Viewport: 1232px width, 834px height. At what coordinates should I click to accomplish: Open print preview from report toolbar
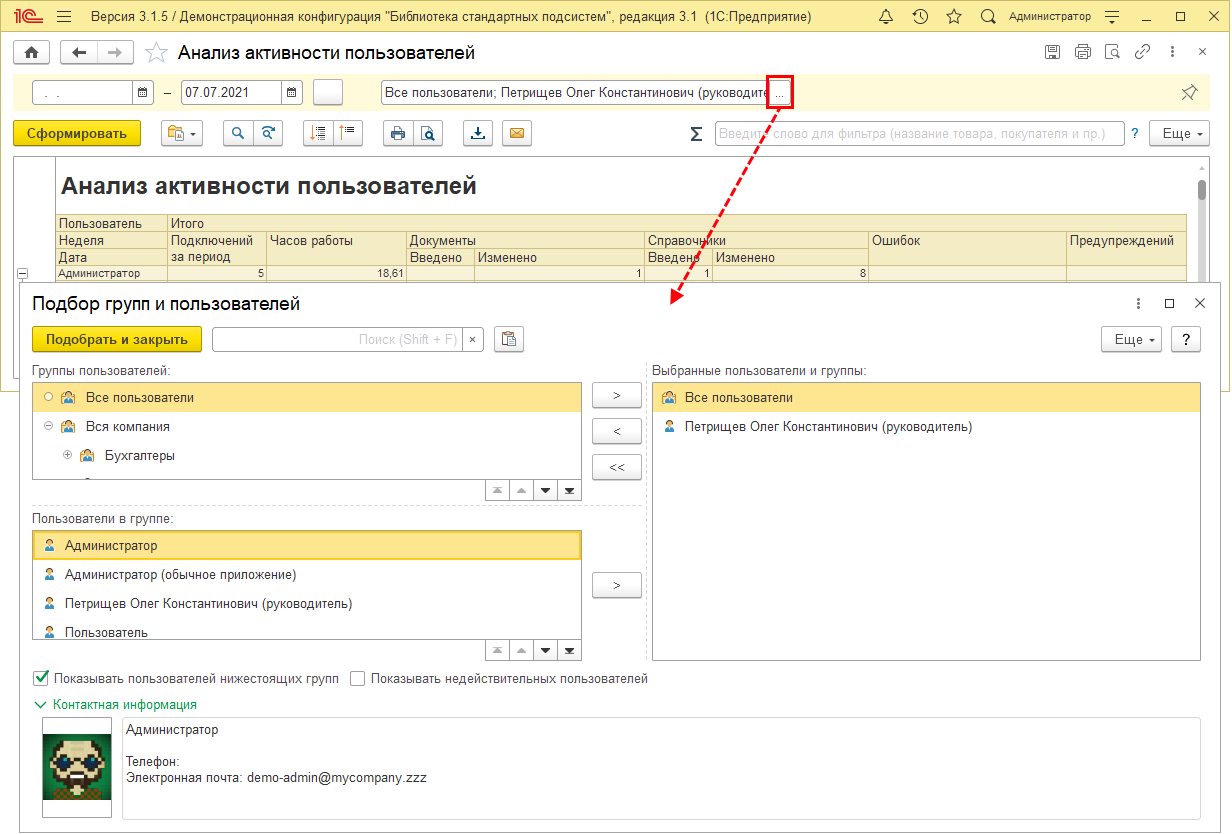point(428,133)
